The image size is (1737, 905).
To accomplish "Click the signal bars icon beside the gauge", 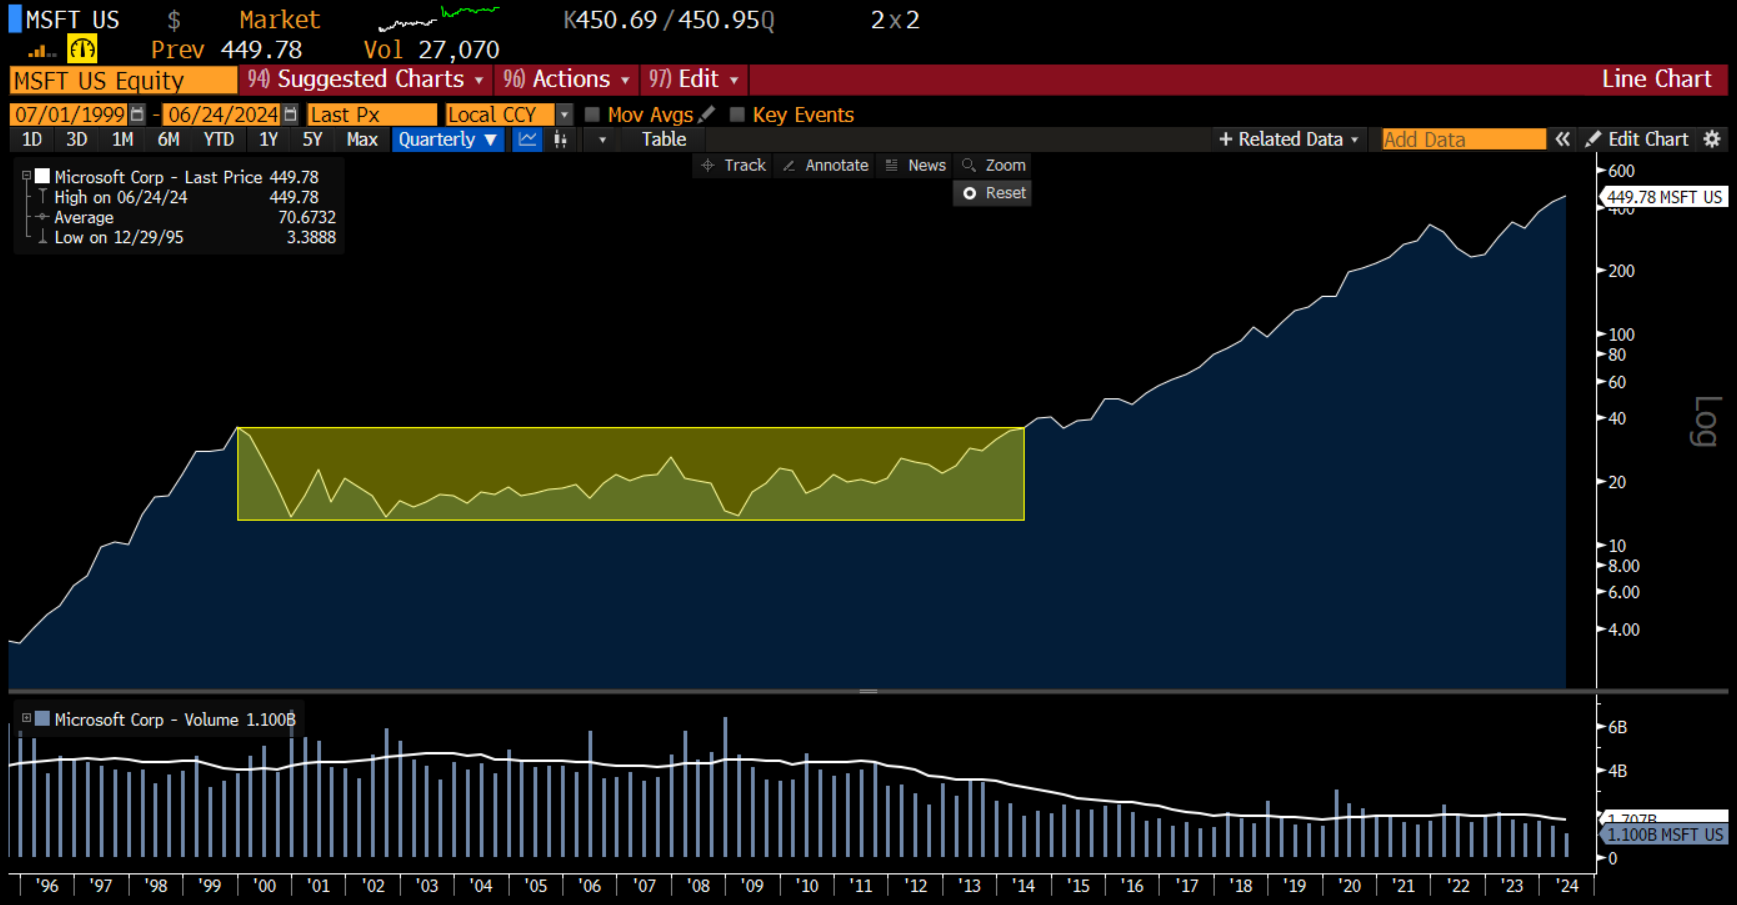I will (x=40, y=50).
